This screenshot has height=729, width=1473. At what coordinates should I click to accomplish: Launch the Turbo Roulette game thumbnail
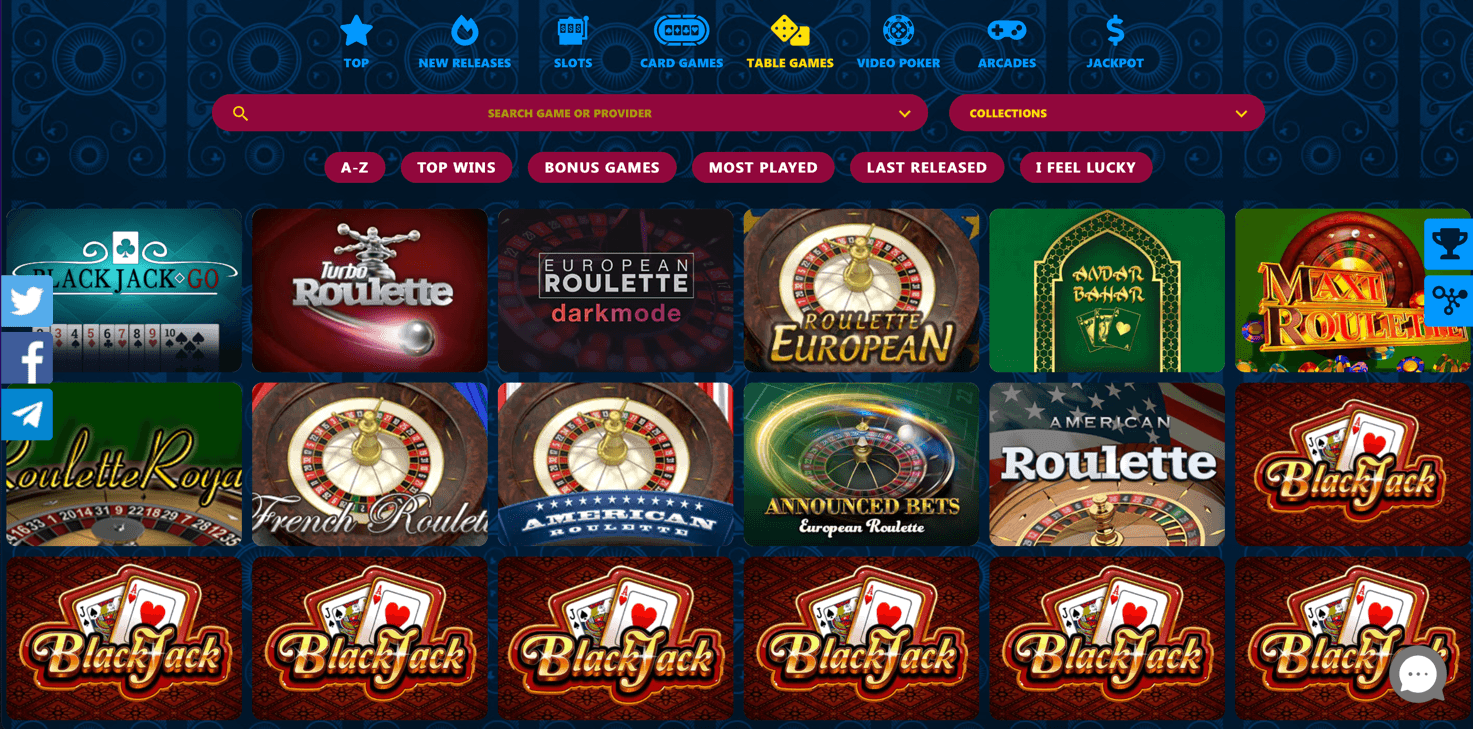[x=369, y=290]
